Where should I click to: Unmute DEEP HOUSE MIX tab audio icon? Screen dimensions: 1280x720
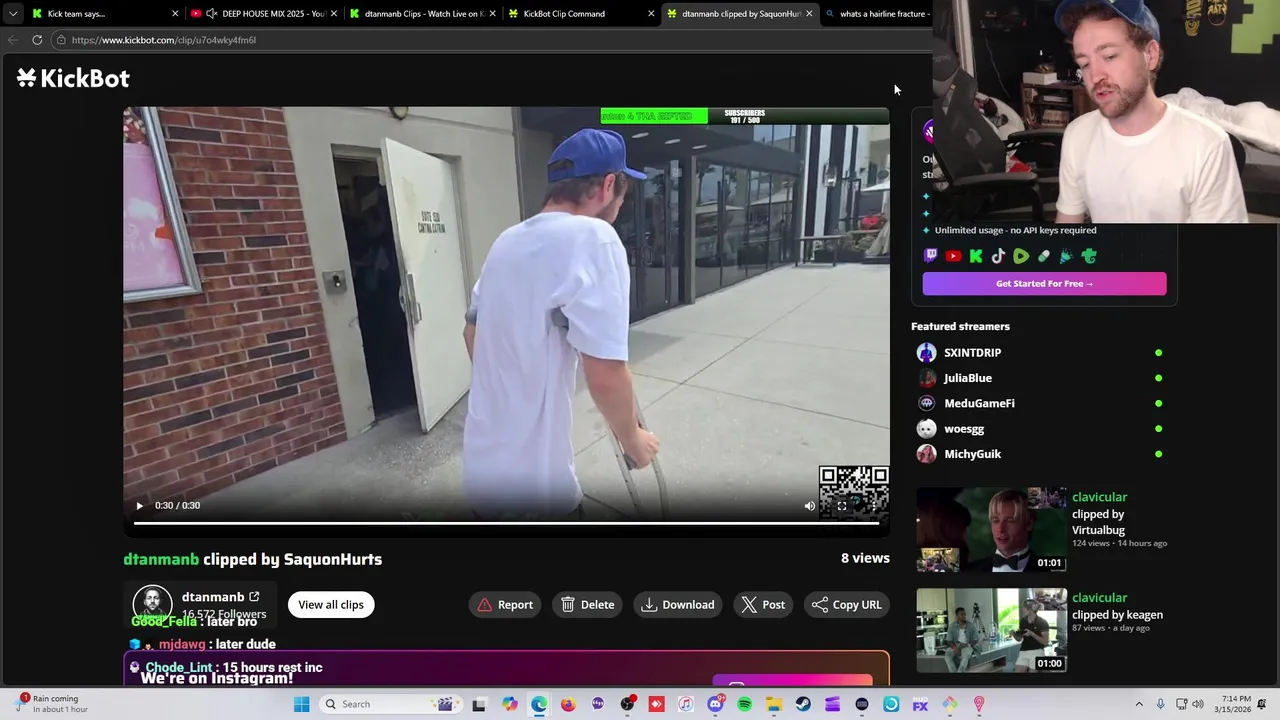(211, 13)
